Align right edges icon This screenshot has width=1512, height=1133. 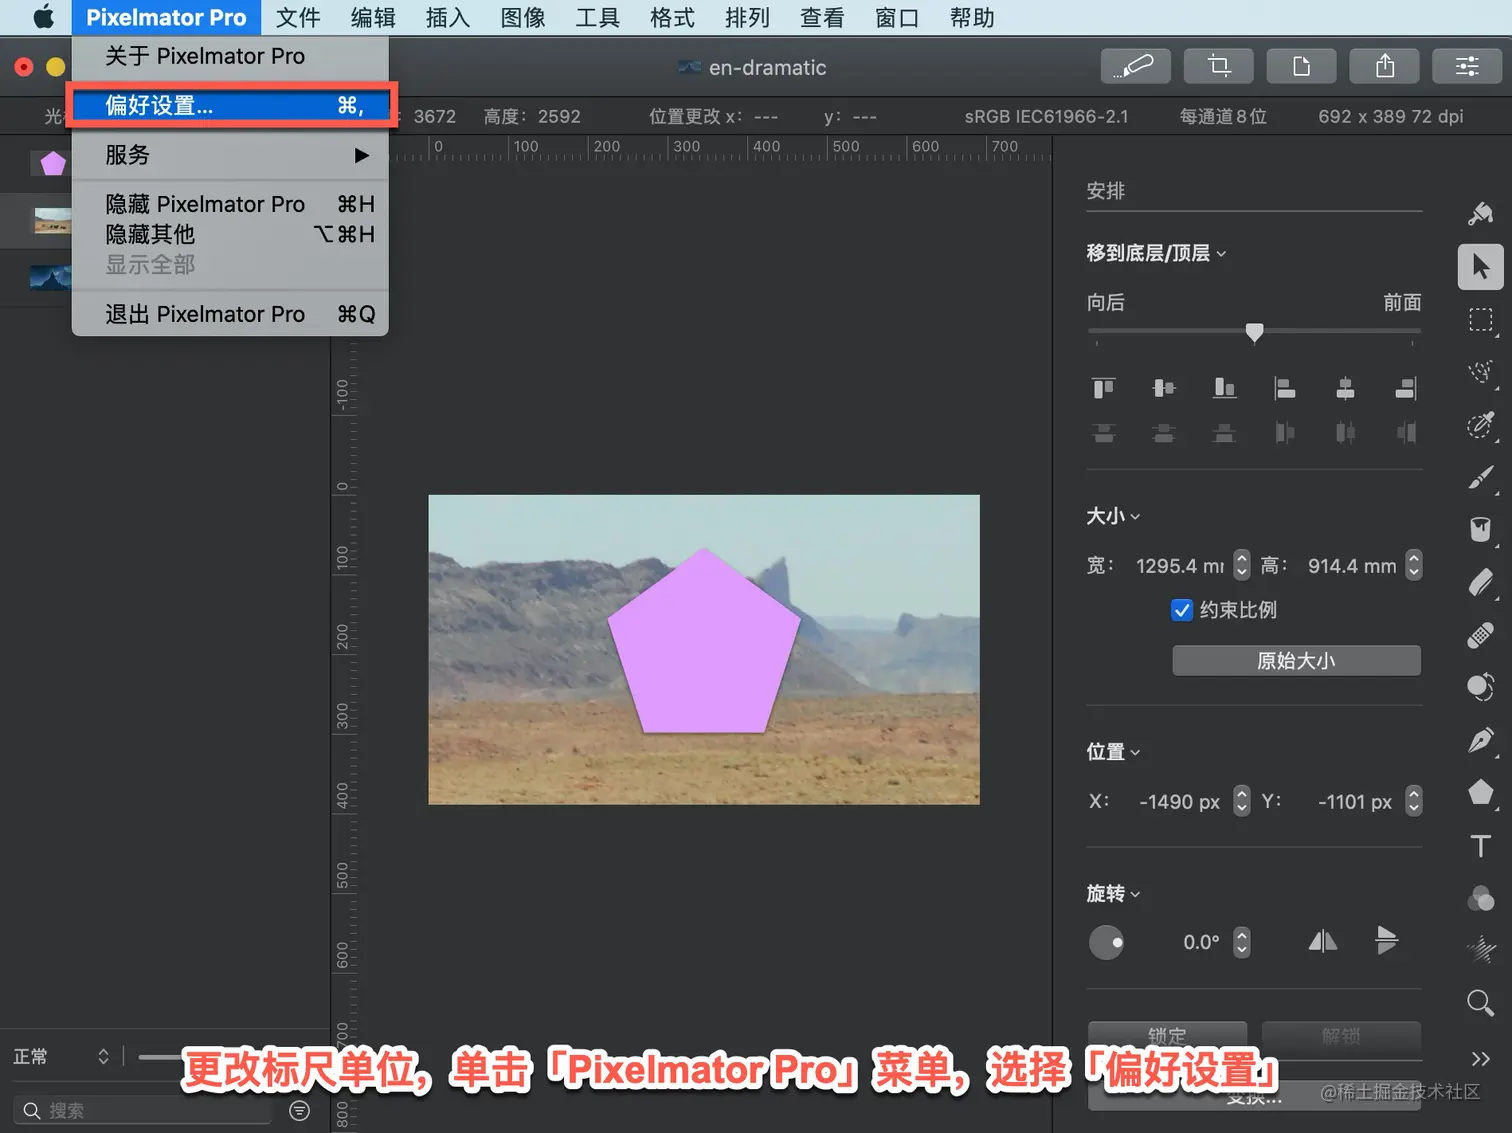click(x=1406, y=388)
